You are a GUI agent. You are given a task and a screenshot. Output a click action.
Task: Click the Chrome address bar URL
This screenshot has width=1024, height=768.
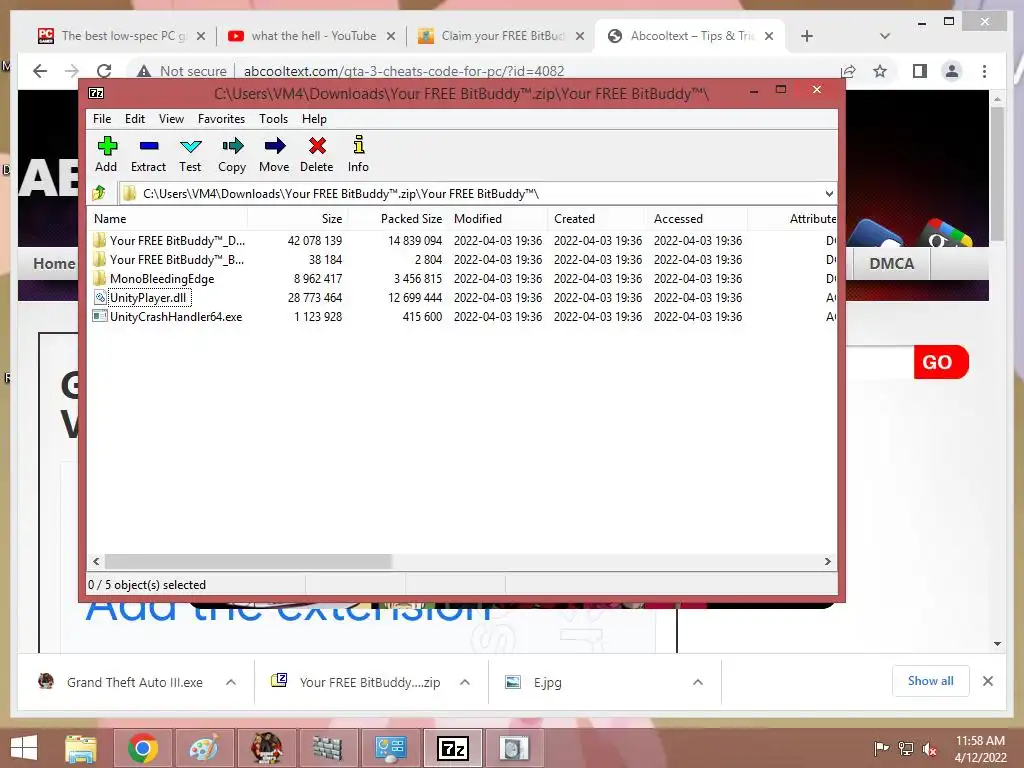point(404,71)
